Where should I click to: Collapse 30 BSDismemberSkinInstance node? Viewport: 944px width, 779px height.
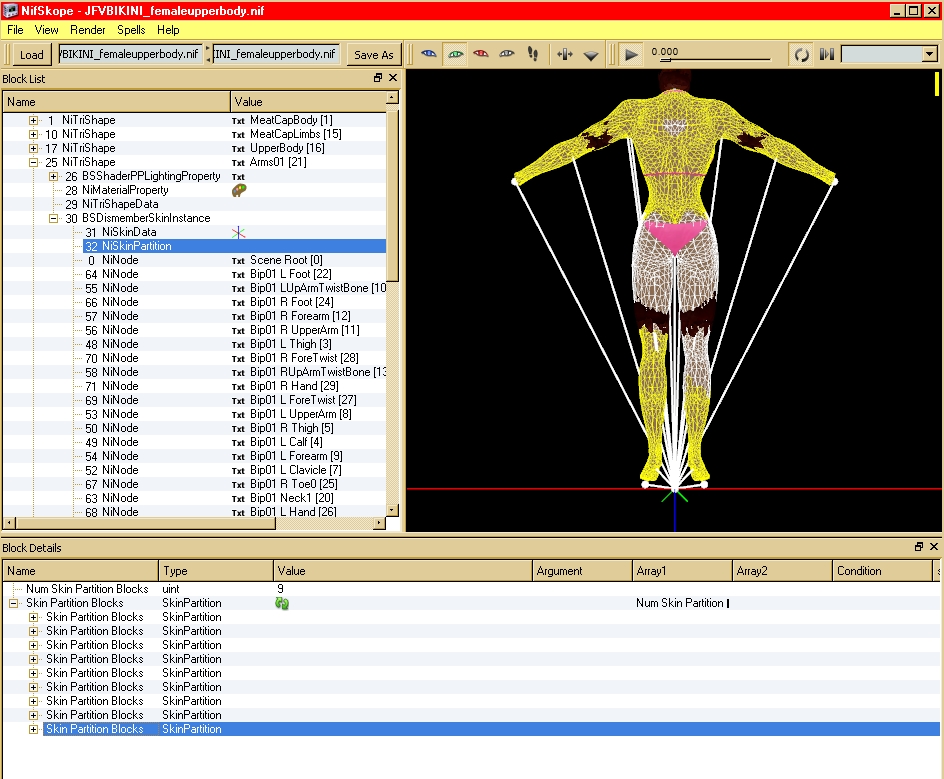(54, 219)
